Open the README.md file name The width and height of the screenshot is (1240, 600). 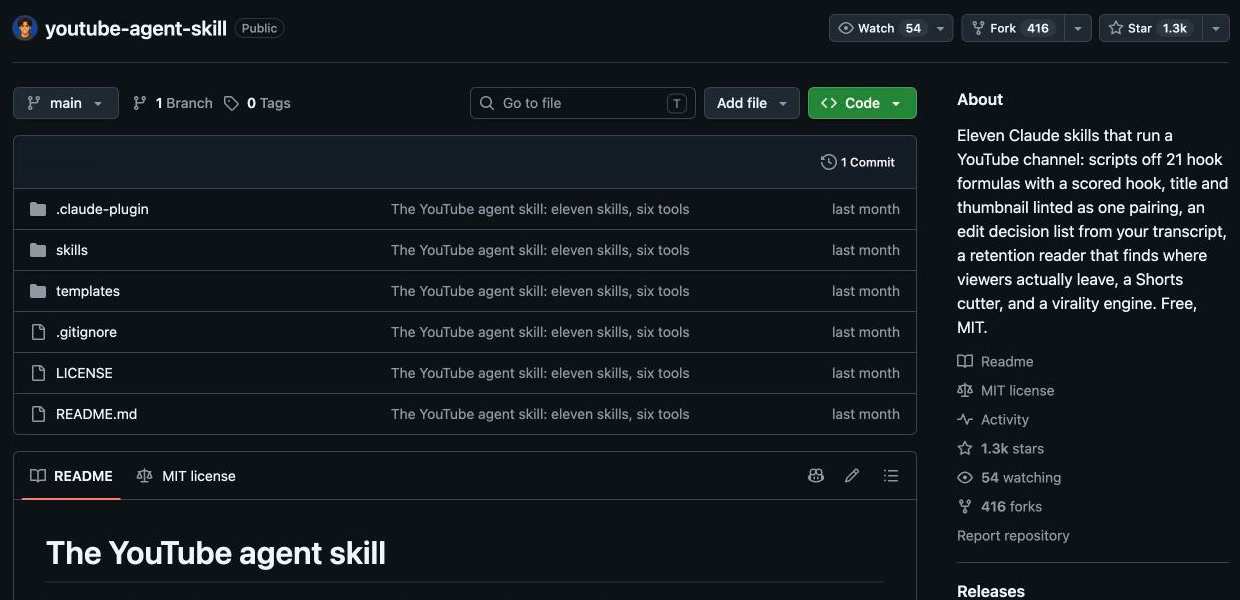96,414
